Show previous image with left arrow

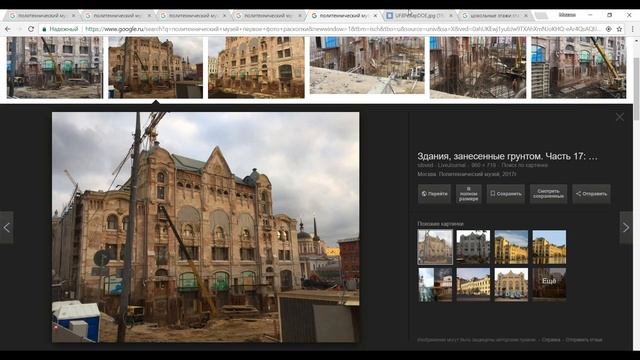coord(7,227)
